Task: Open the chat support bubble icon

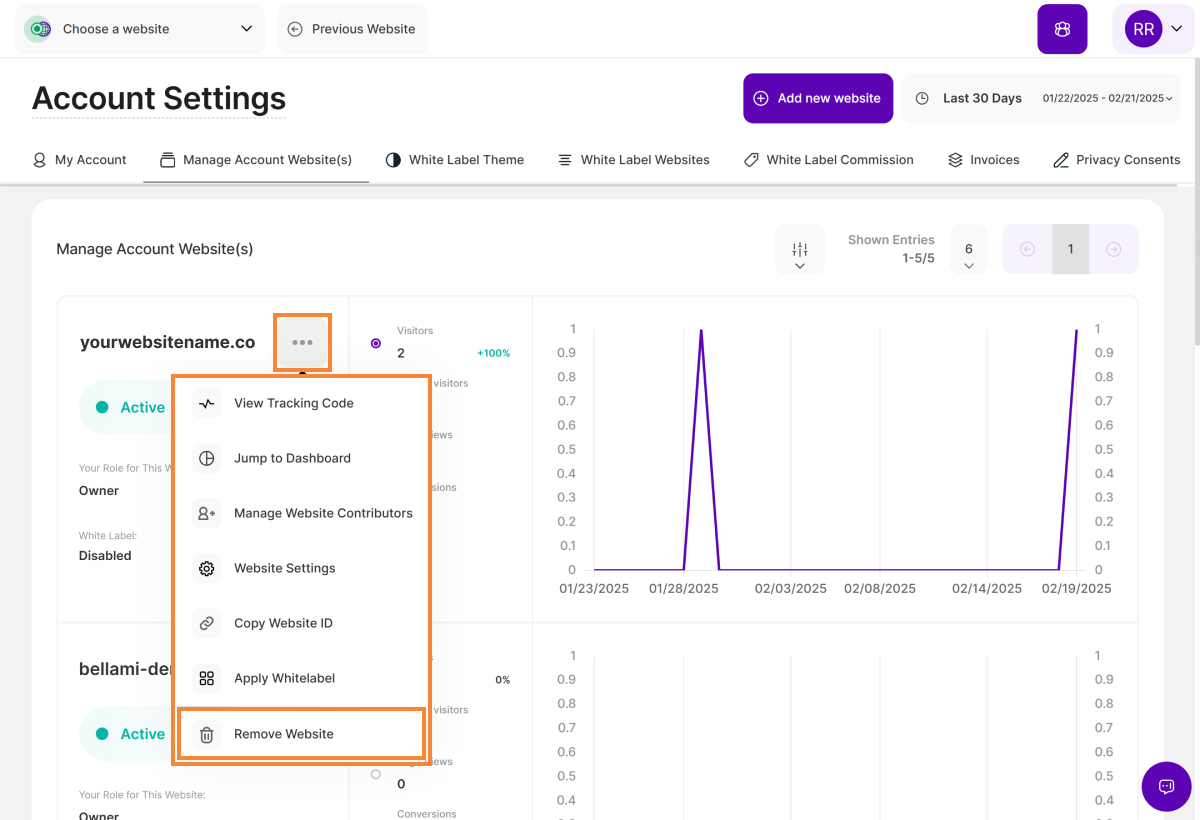Action: [1166, 786]
